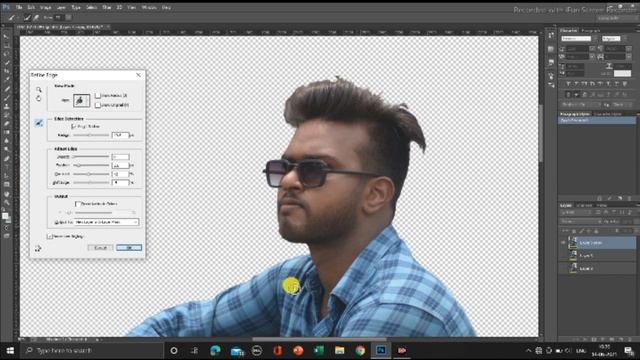
Task: Open Google Chrome from the taskbar
Action: tap(360, 351)
